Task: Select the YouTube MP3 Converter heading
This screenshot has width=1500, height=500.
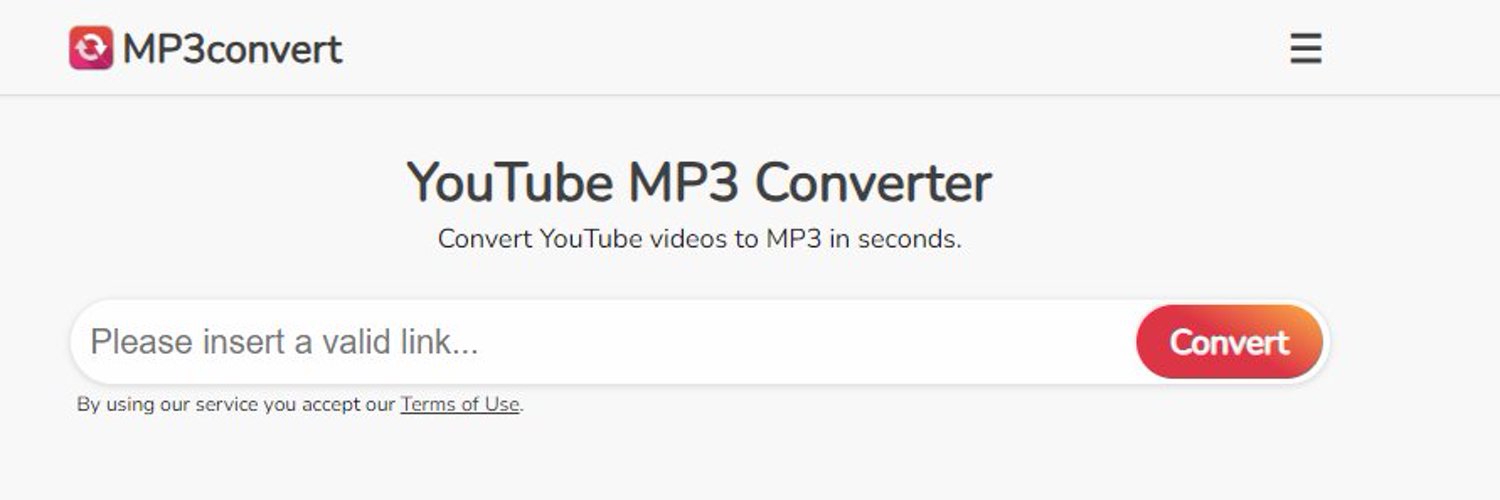Action: (x=699, y=182)
